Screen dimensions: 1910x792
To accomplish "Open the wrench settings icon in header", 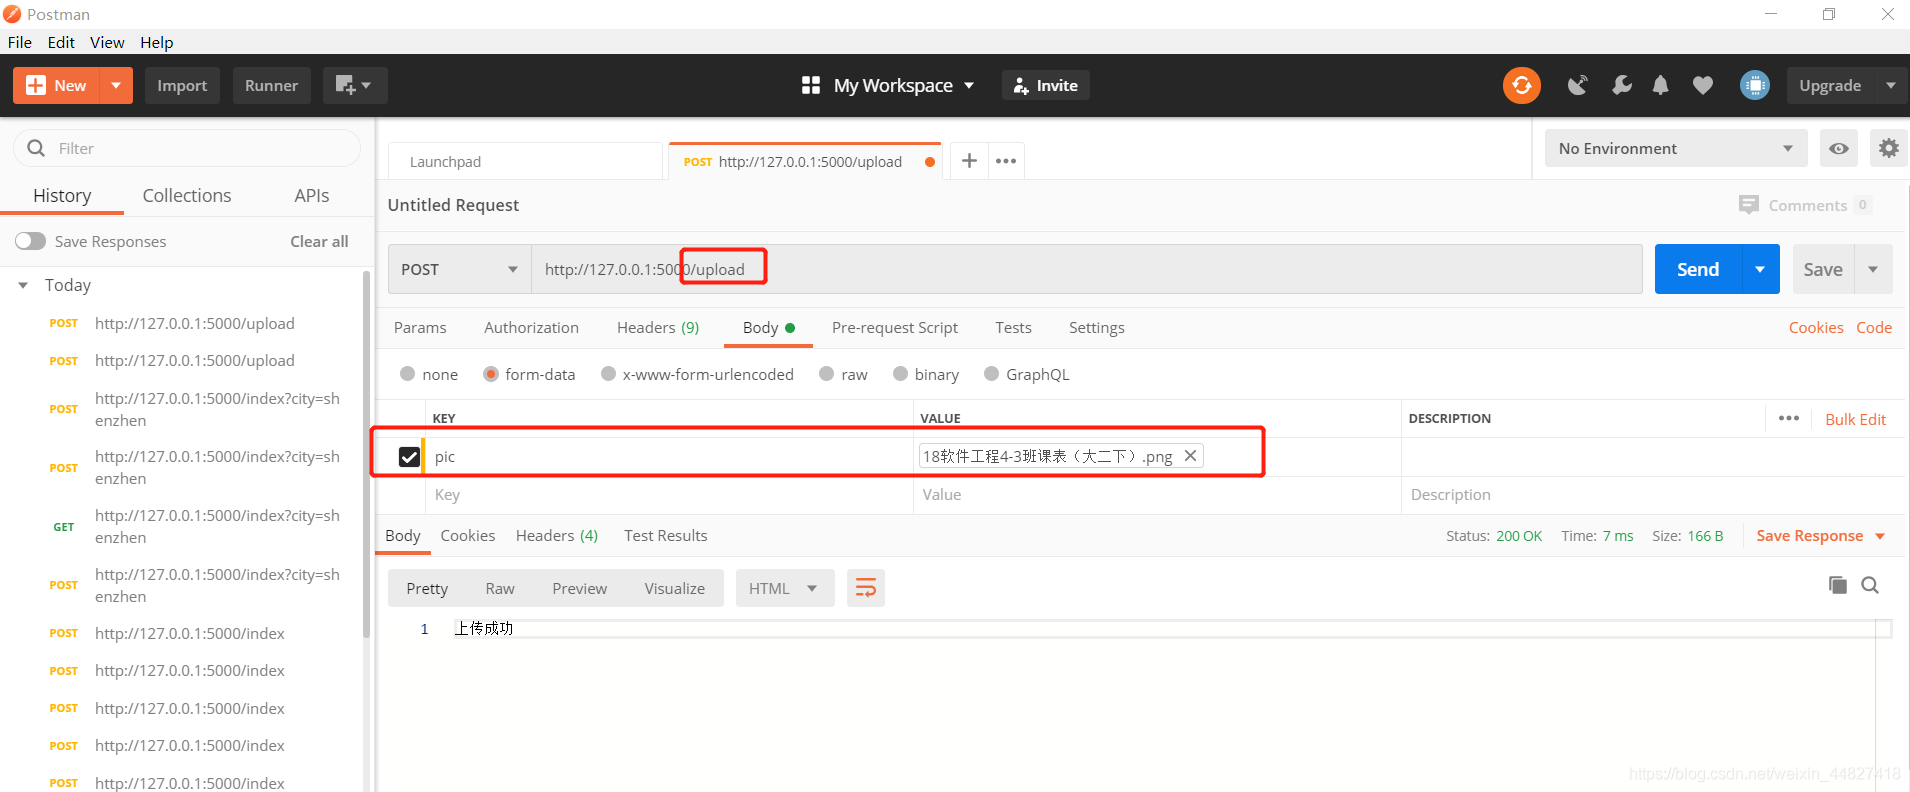I will pyautogui.click(x=1621, y=85).
